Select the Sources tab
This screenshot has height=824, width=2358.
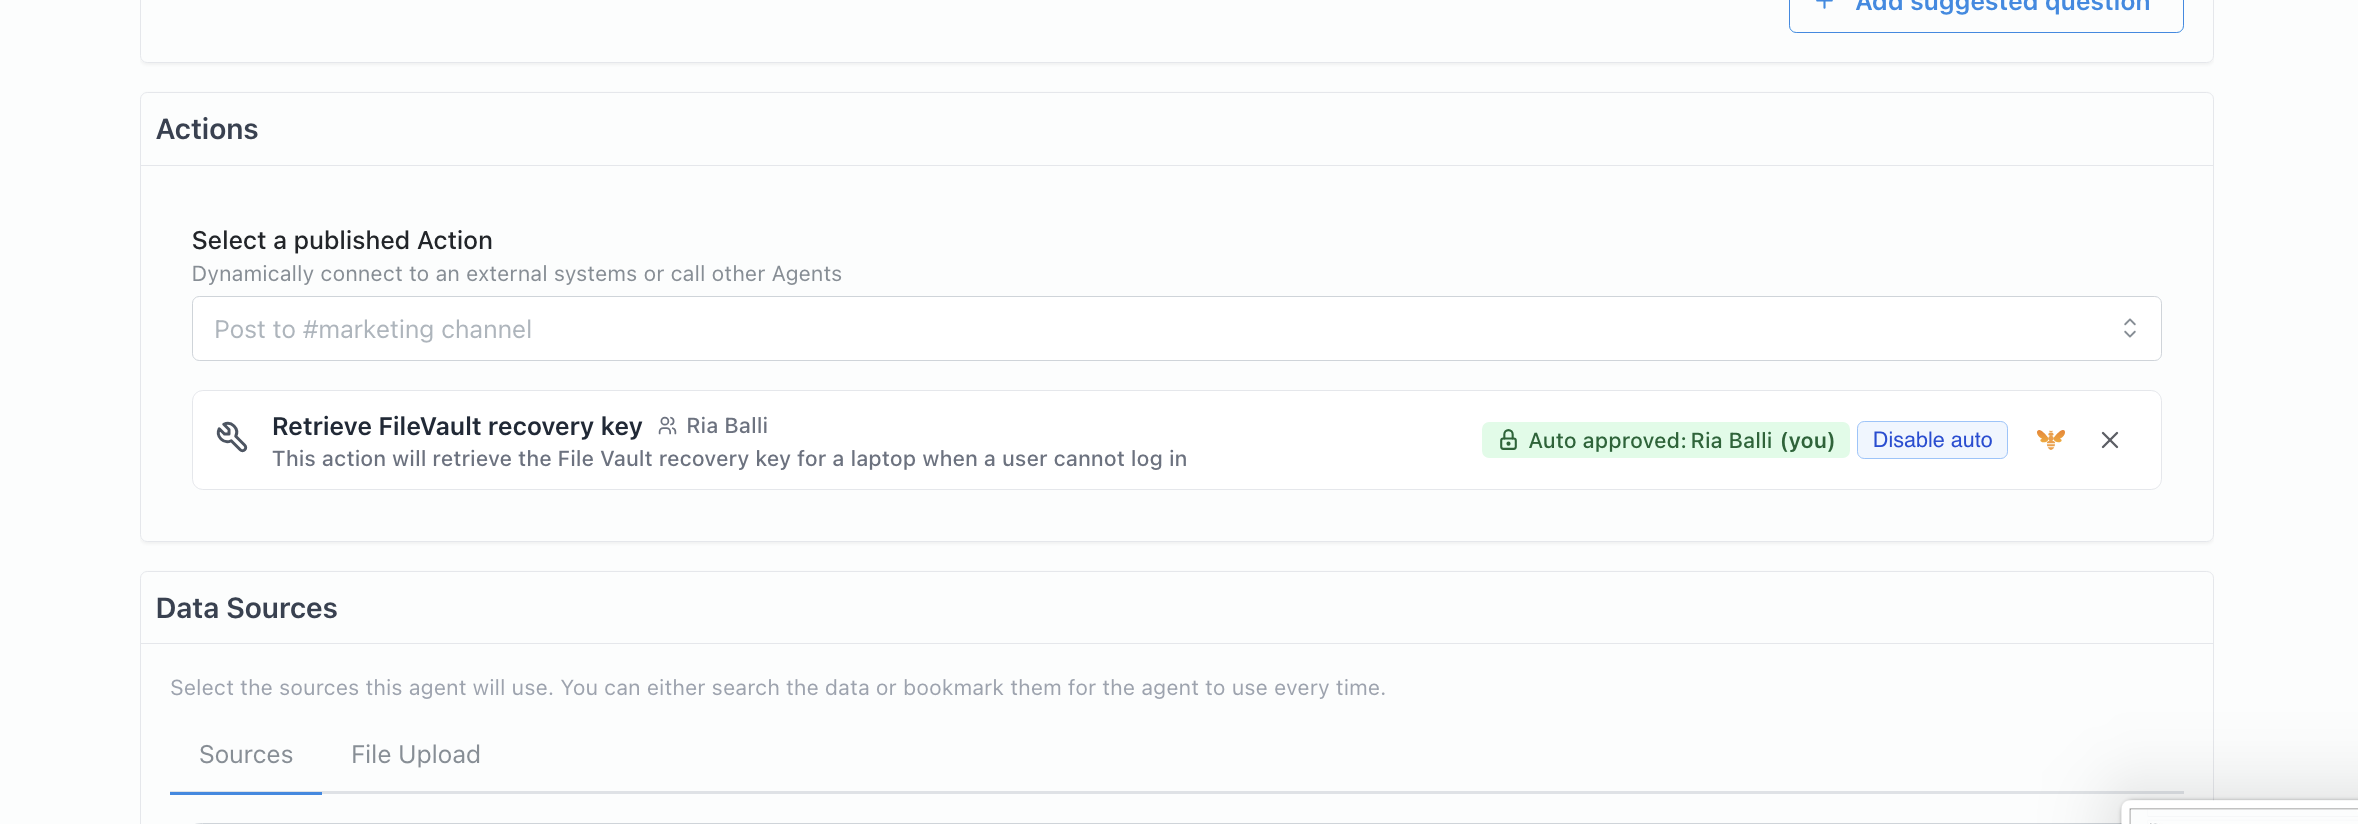tap(246, 754)
